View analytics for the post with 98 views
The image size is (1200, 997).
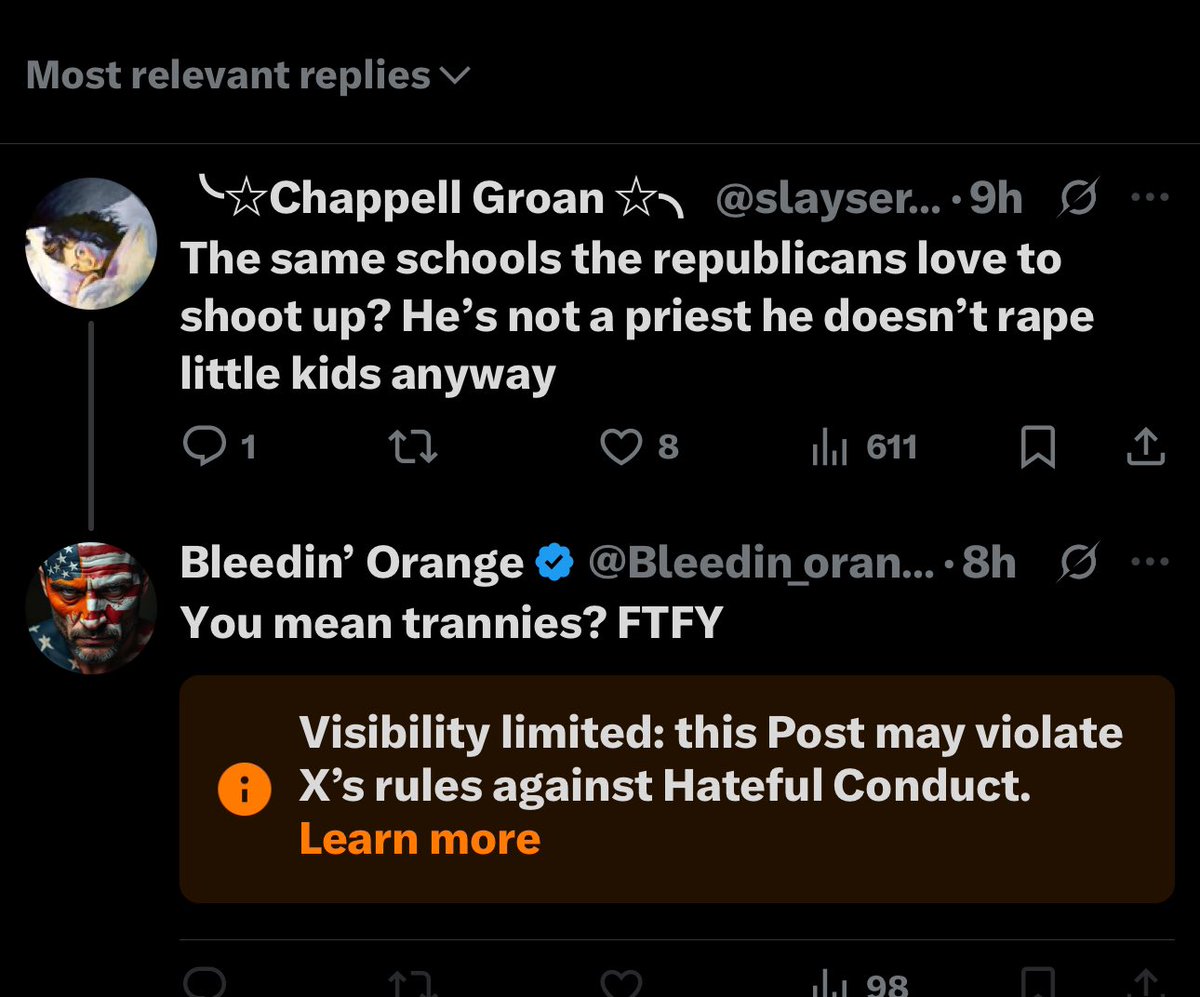[863, 985]
